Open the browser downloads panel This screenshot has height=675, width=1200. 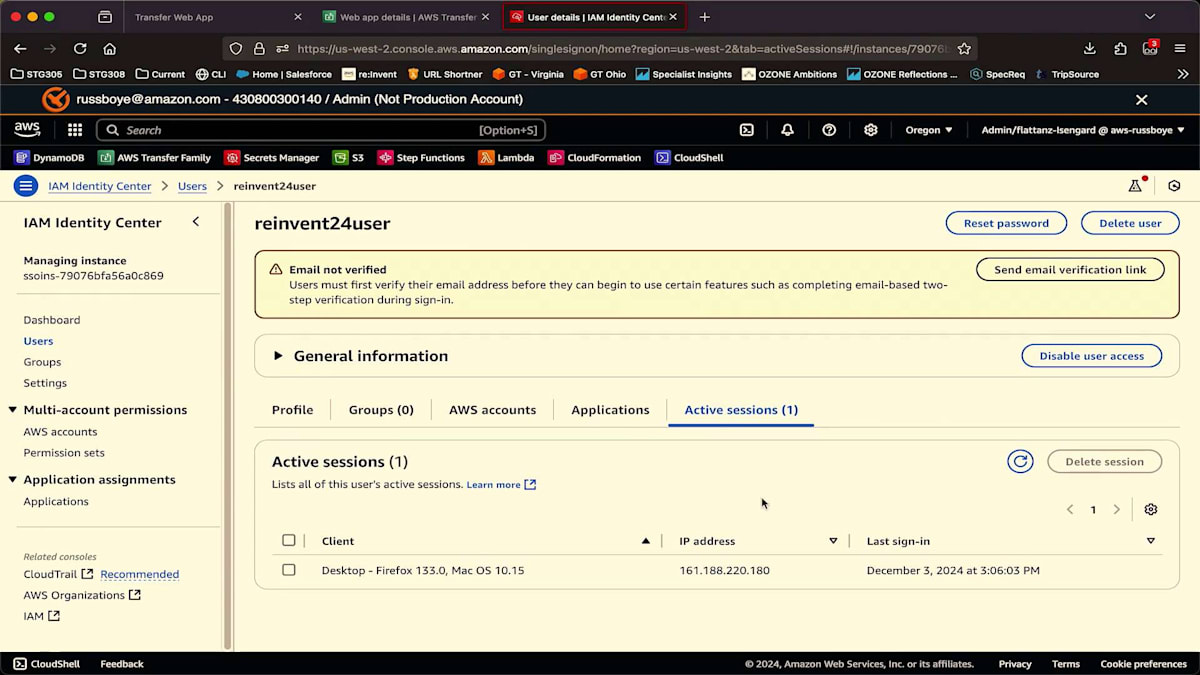(1090, 48)
